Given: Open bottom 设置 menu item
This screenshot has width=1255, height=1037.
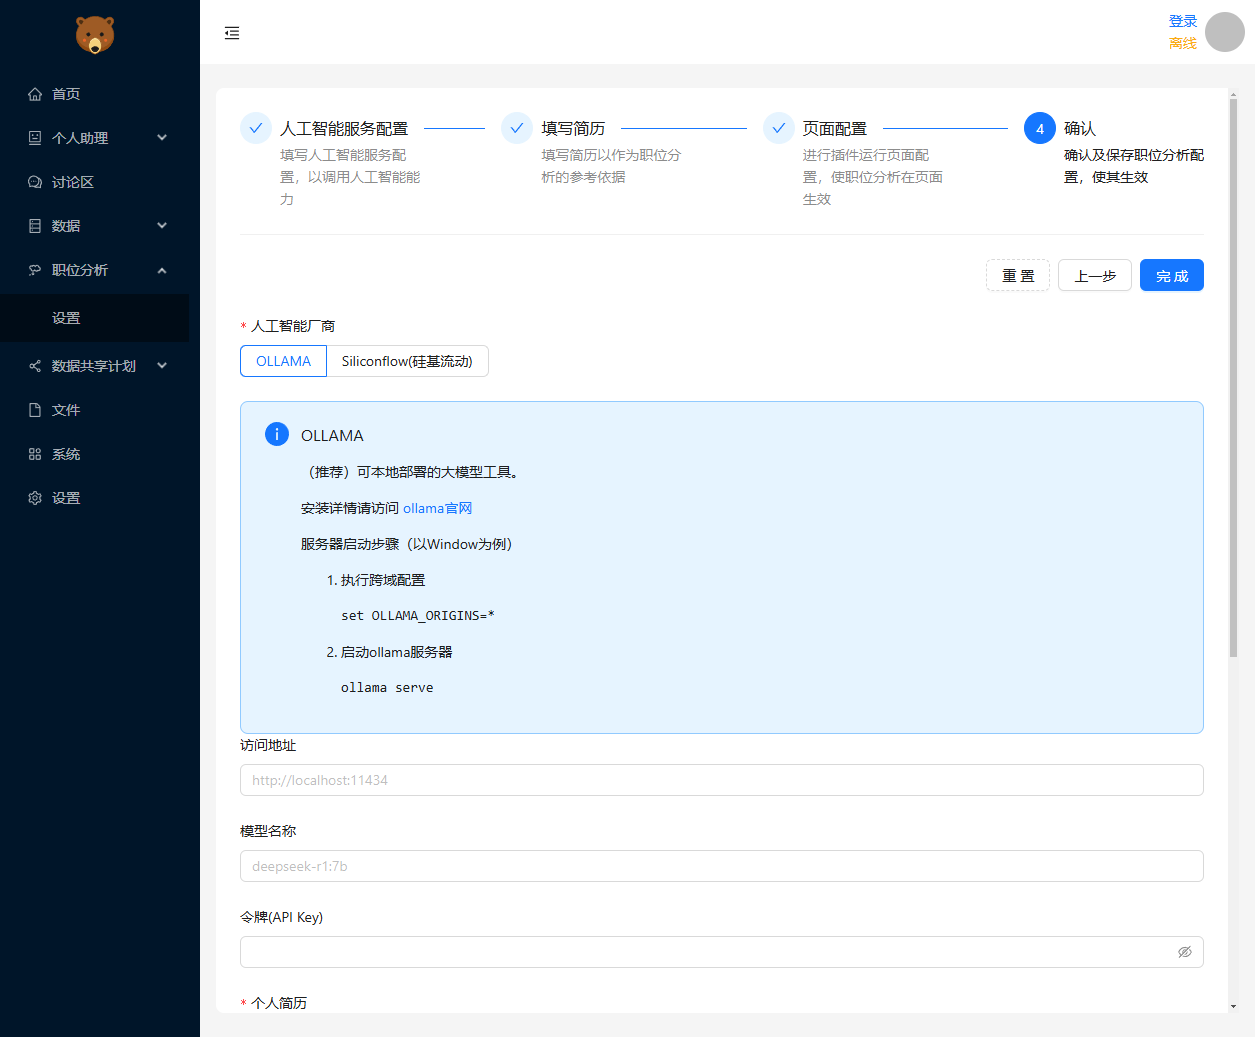Looking at the screenshot, I should pos(95,498).
